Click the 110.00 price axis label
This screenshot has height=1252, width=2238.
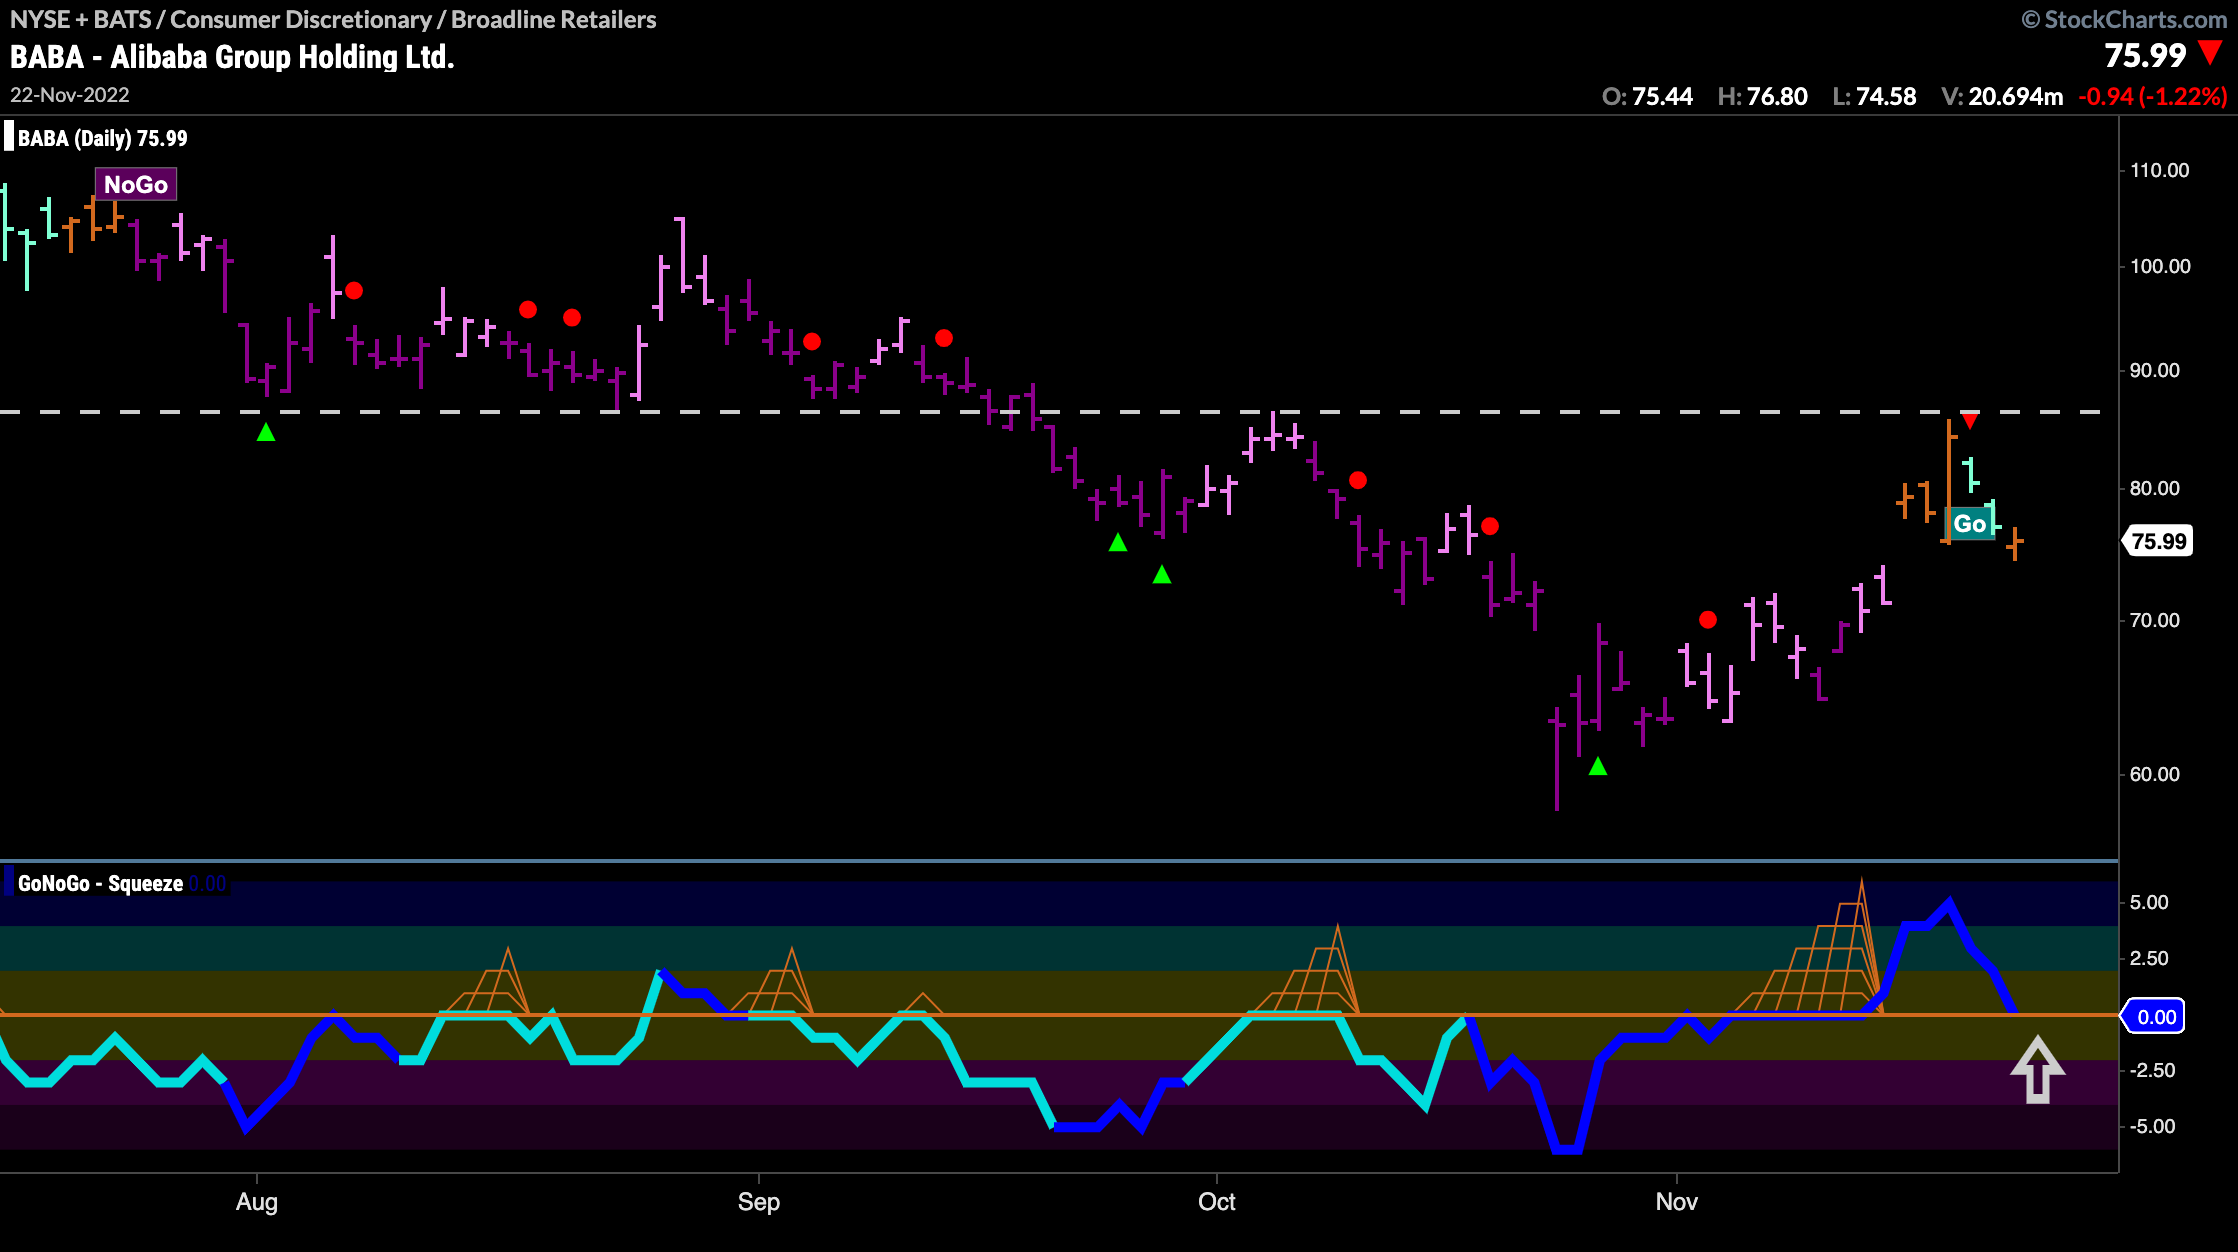click(x=2160, y=170)
